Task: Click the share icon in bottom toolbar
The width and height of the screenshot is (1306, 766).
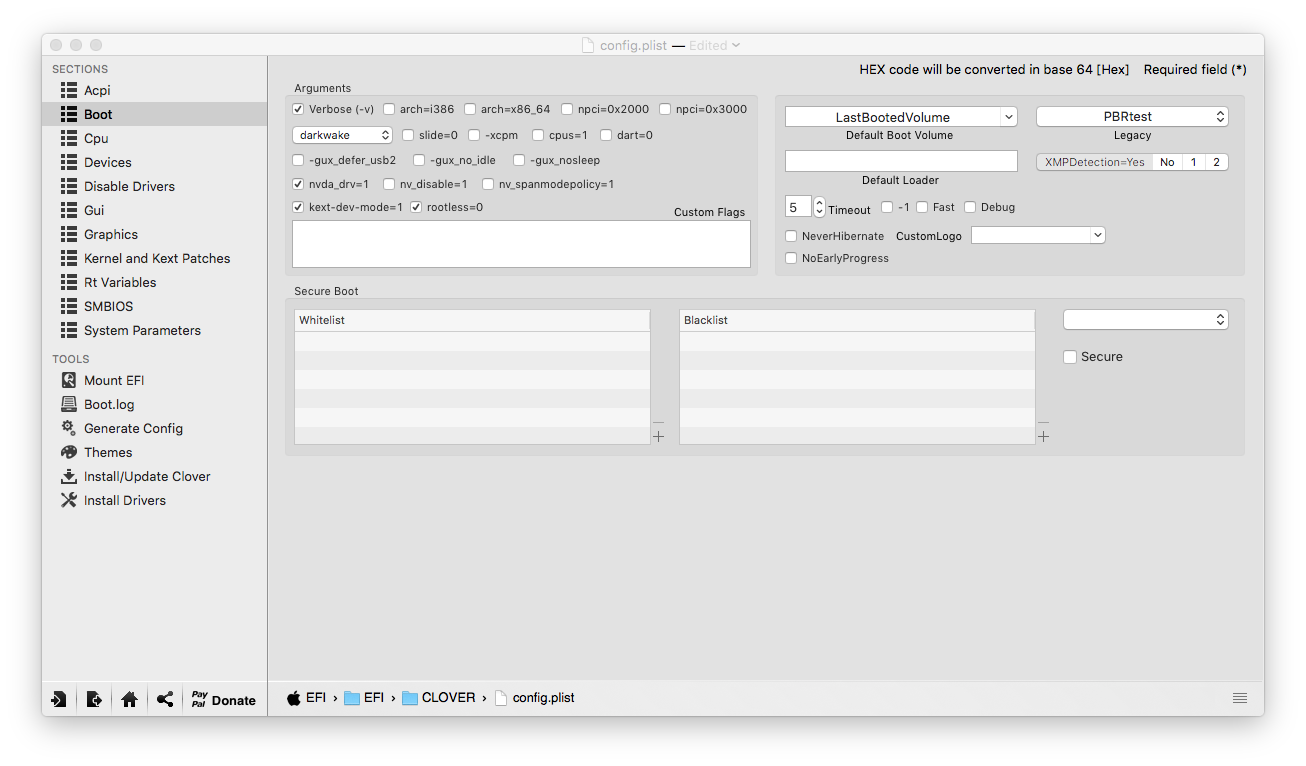Action: coord(165,700)
